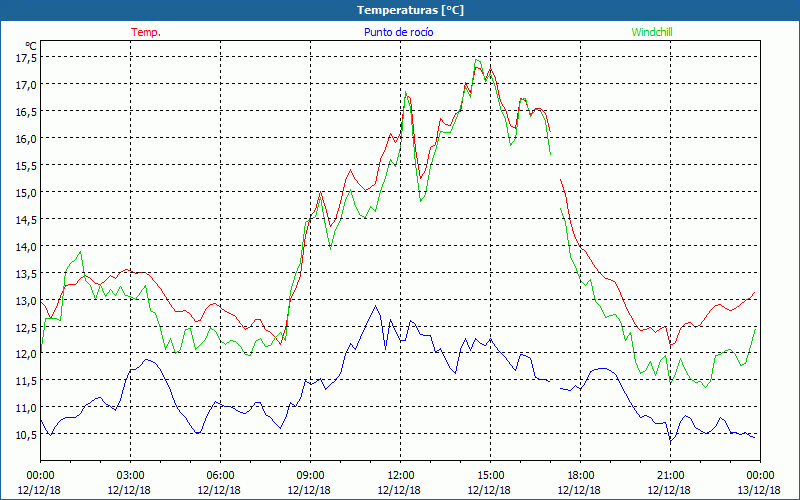Click the 18:00 time axis label

[580, 476]
